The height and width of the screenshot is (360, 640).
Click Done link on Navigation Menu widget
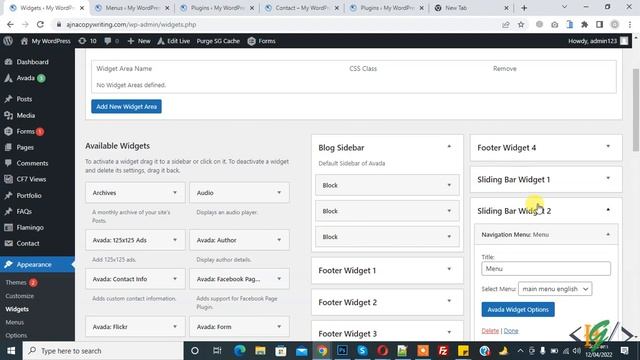511,331
